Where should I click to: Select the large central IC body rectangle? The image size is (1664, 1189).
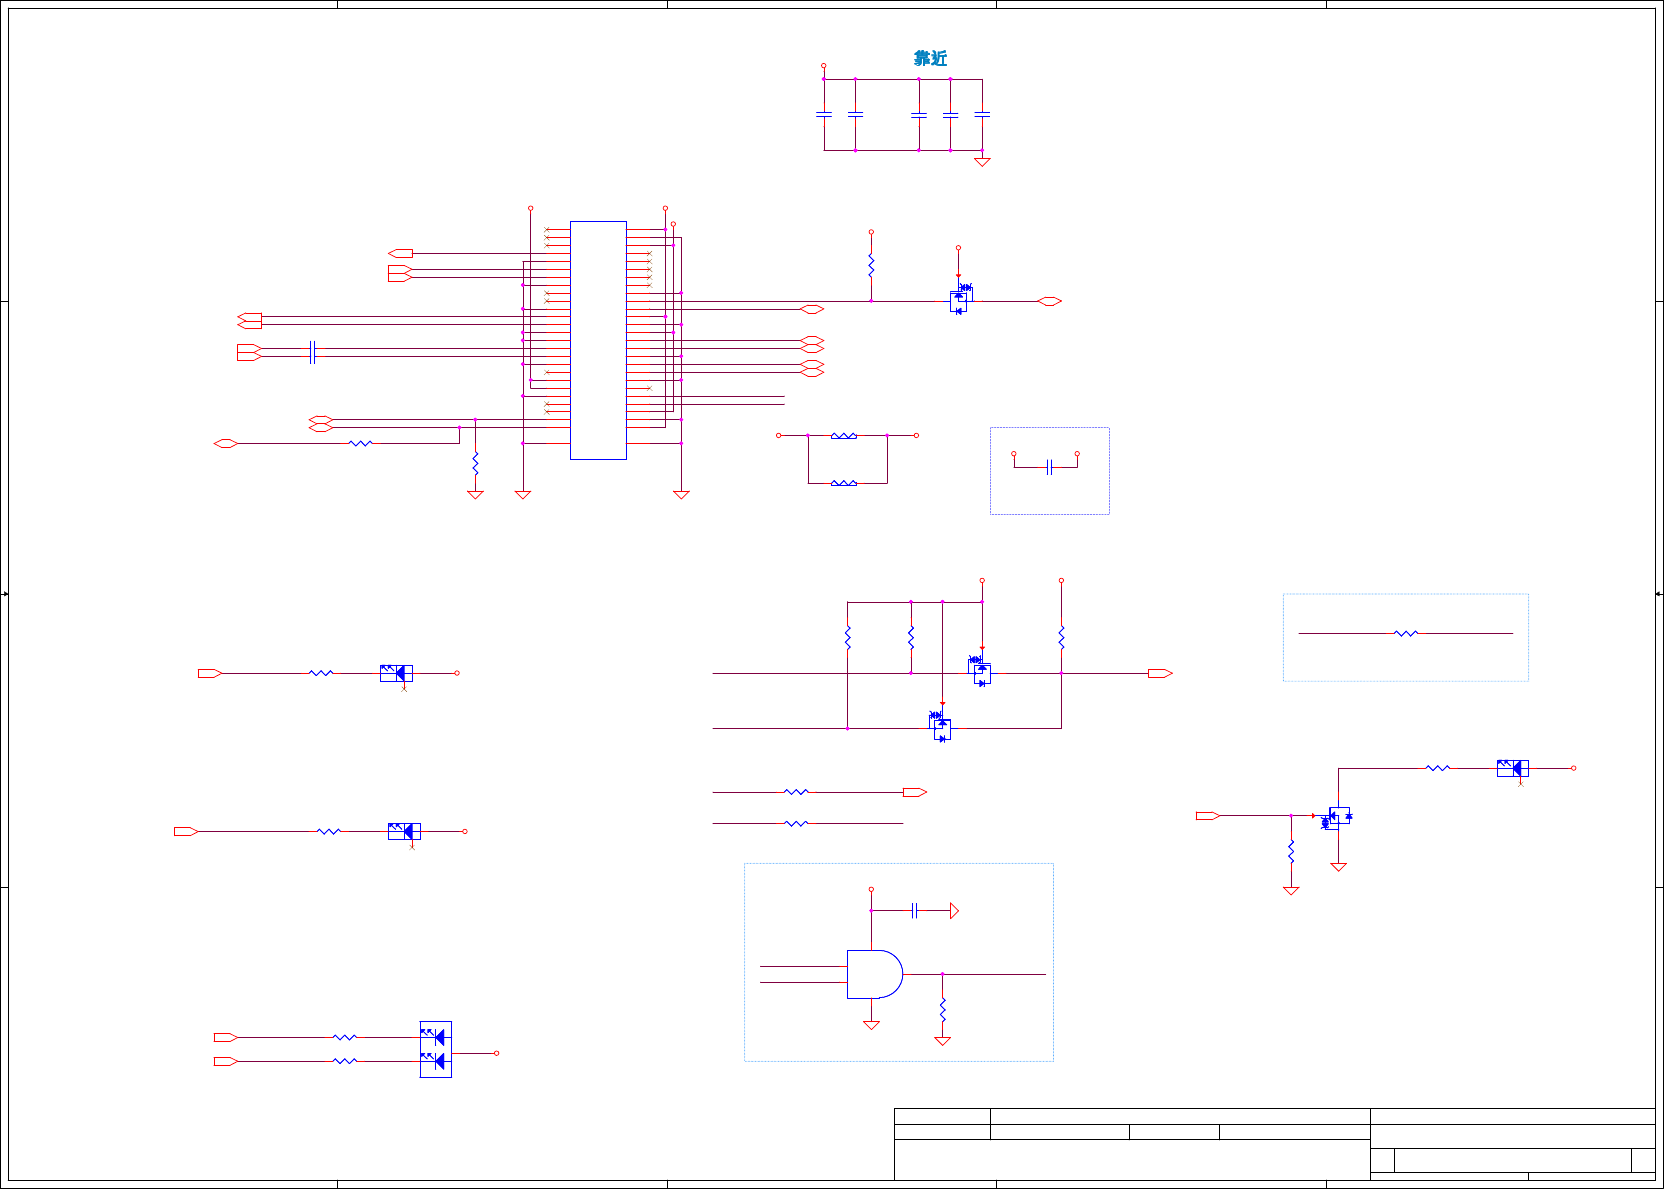598,340
